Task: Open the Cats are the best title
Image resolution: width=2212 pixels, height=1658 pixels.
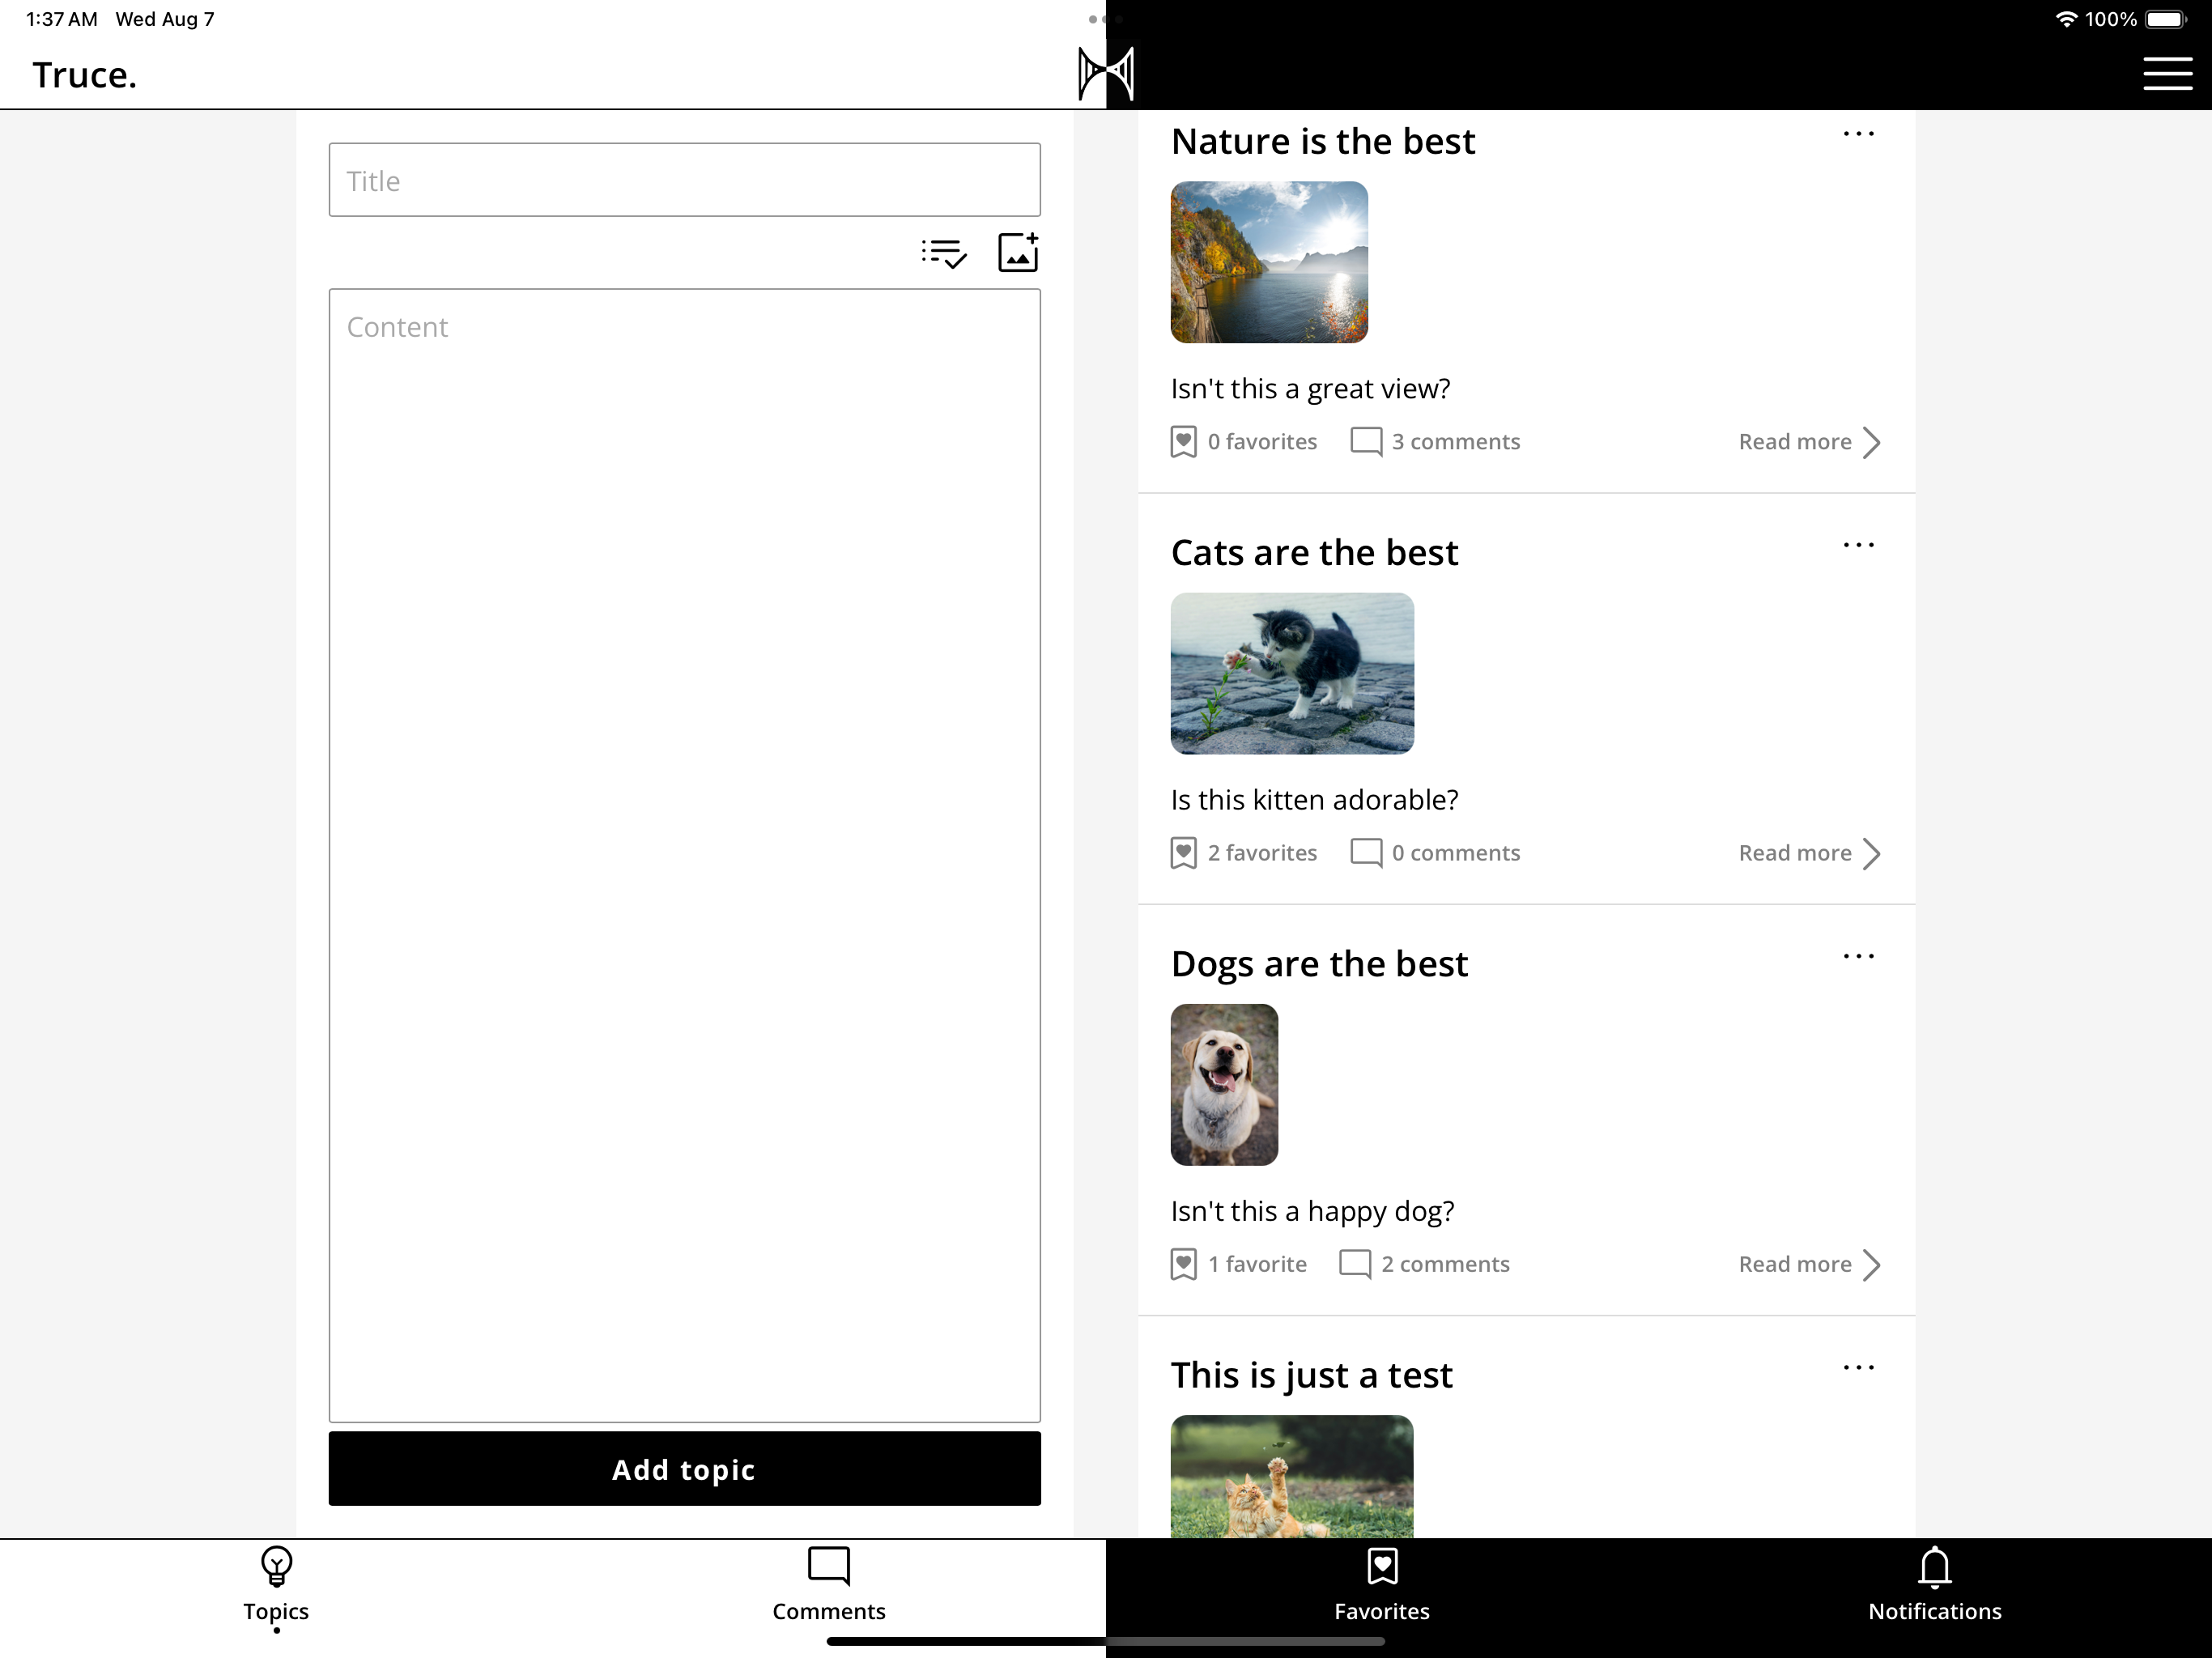Action: (1314, 552)
